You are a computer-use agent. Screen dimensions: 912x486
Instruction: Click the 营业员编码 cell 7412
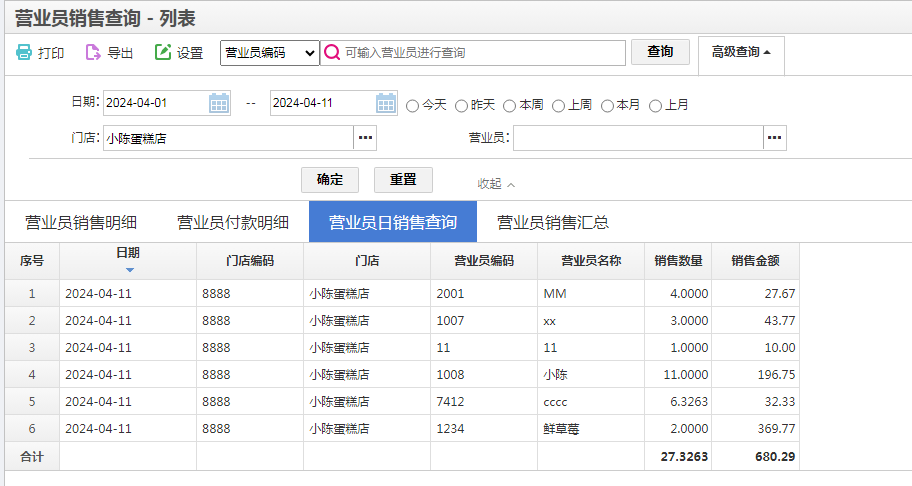[484, 402]
